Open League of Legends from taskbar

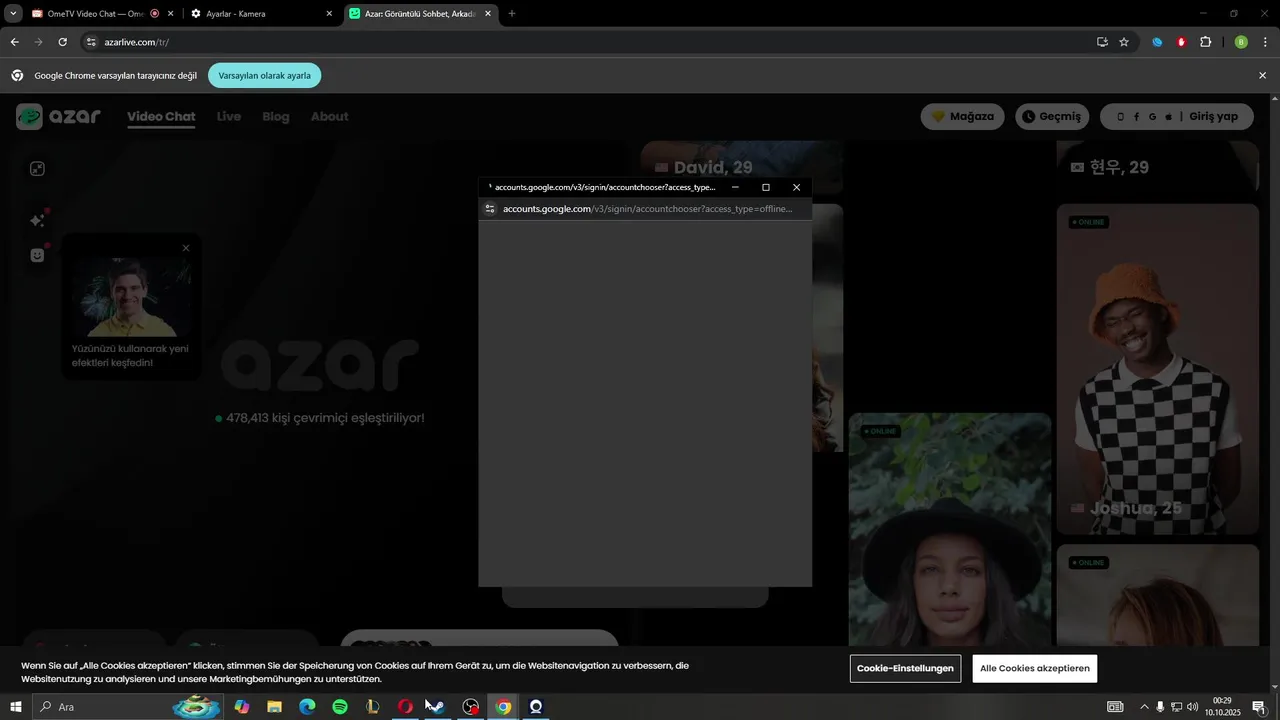pos(373,707)
